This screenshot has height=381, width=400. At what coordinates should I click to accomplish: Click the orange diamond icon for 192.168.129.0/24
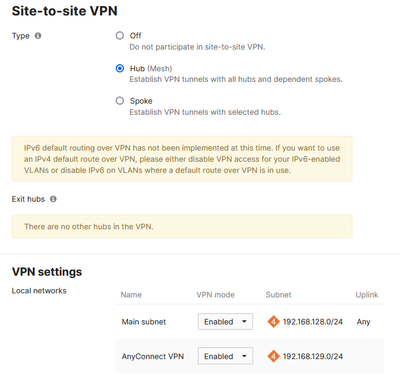click(273, 356)
